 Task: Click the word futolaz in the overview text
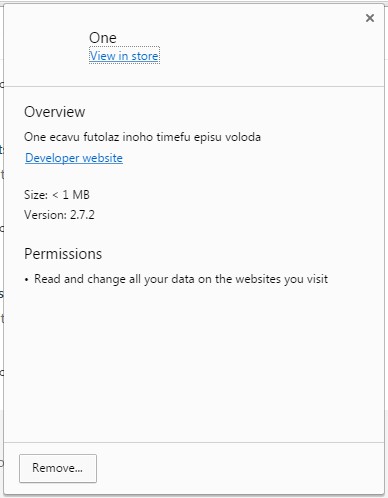click(x=101, y=137)
